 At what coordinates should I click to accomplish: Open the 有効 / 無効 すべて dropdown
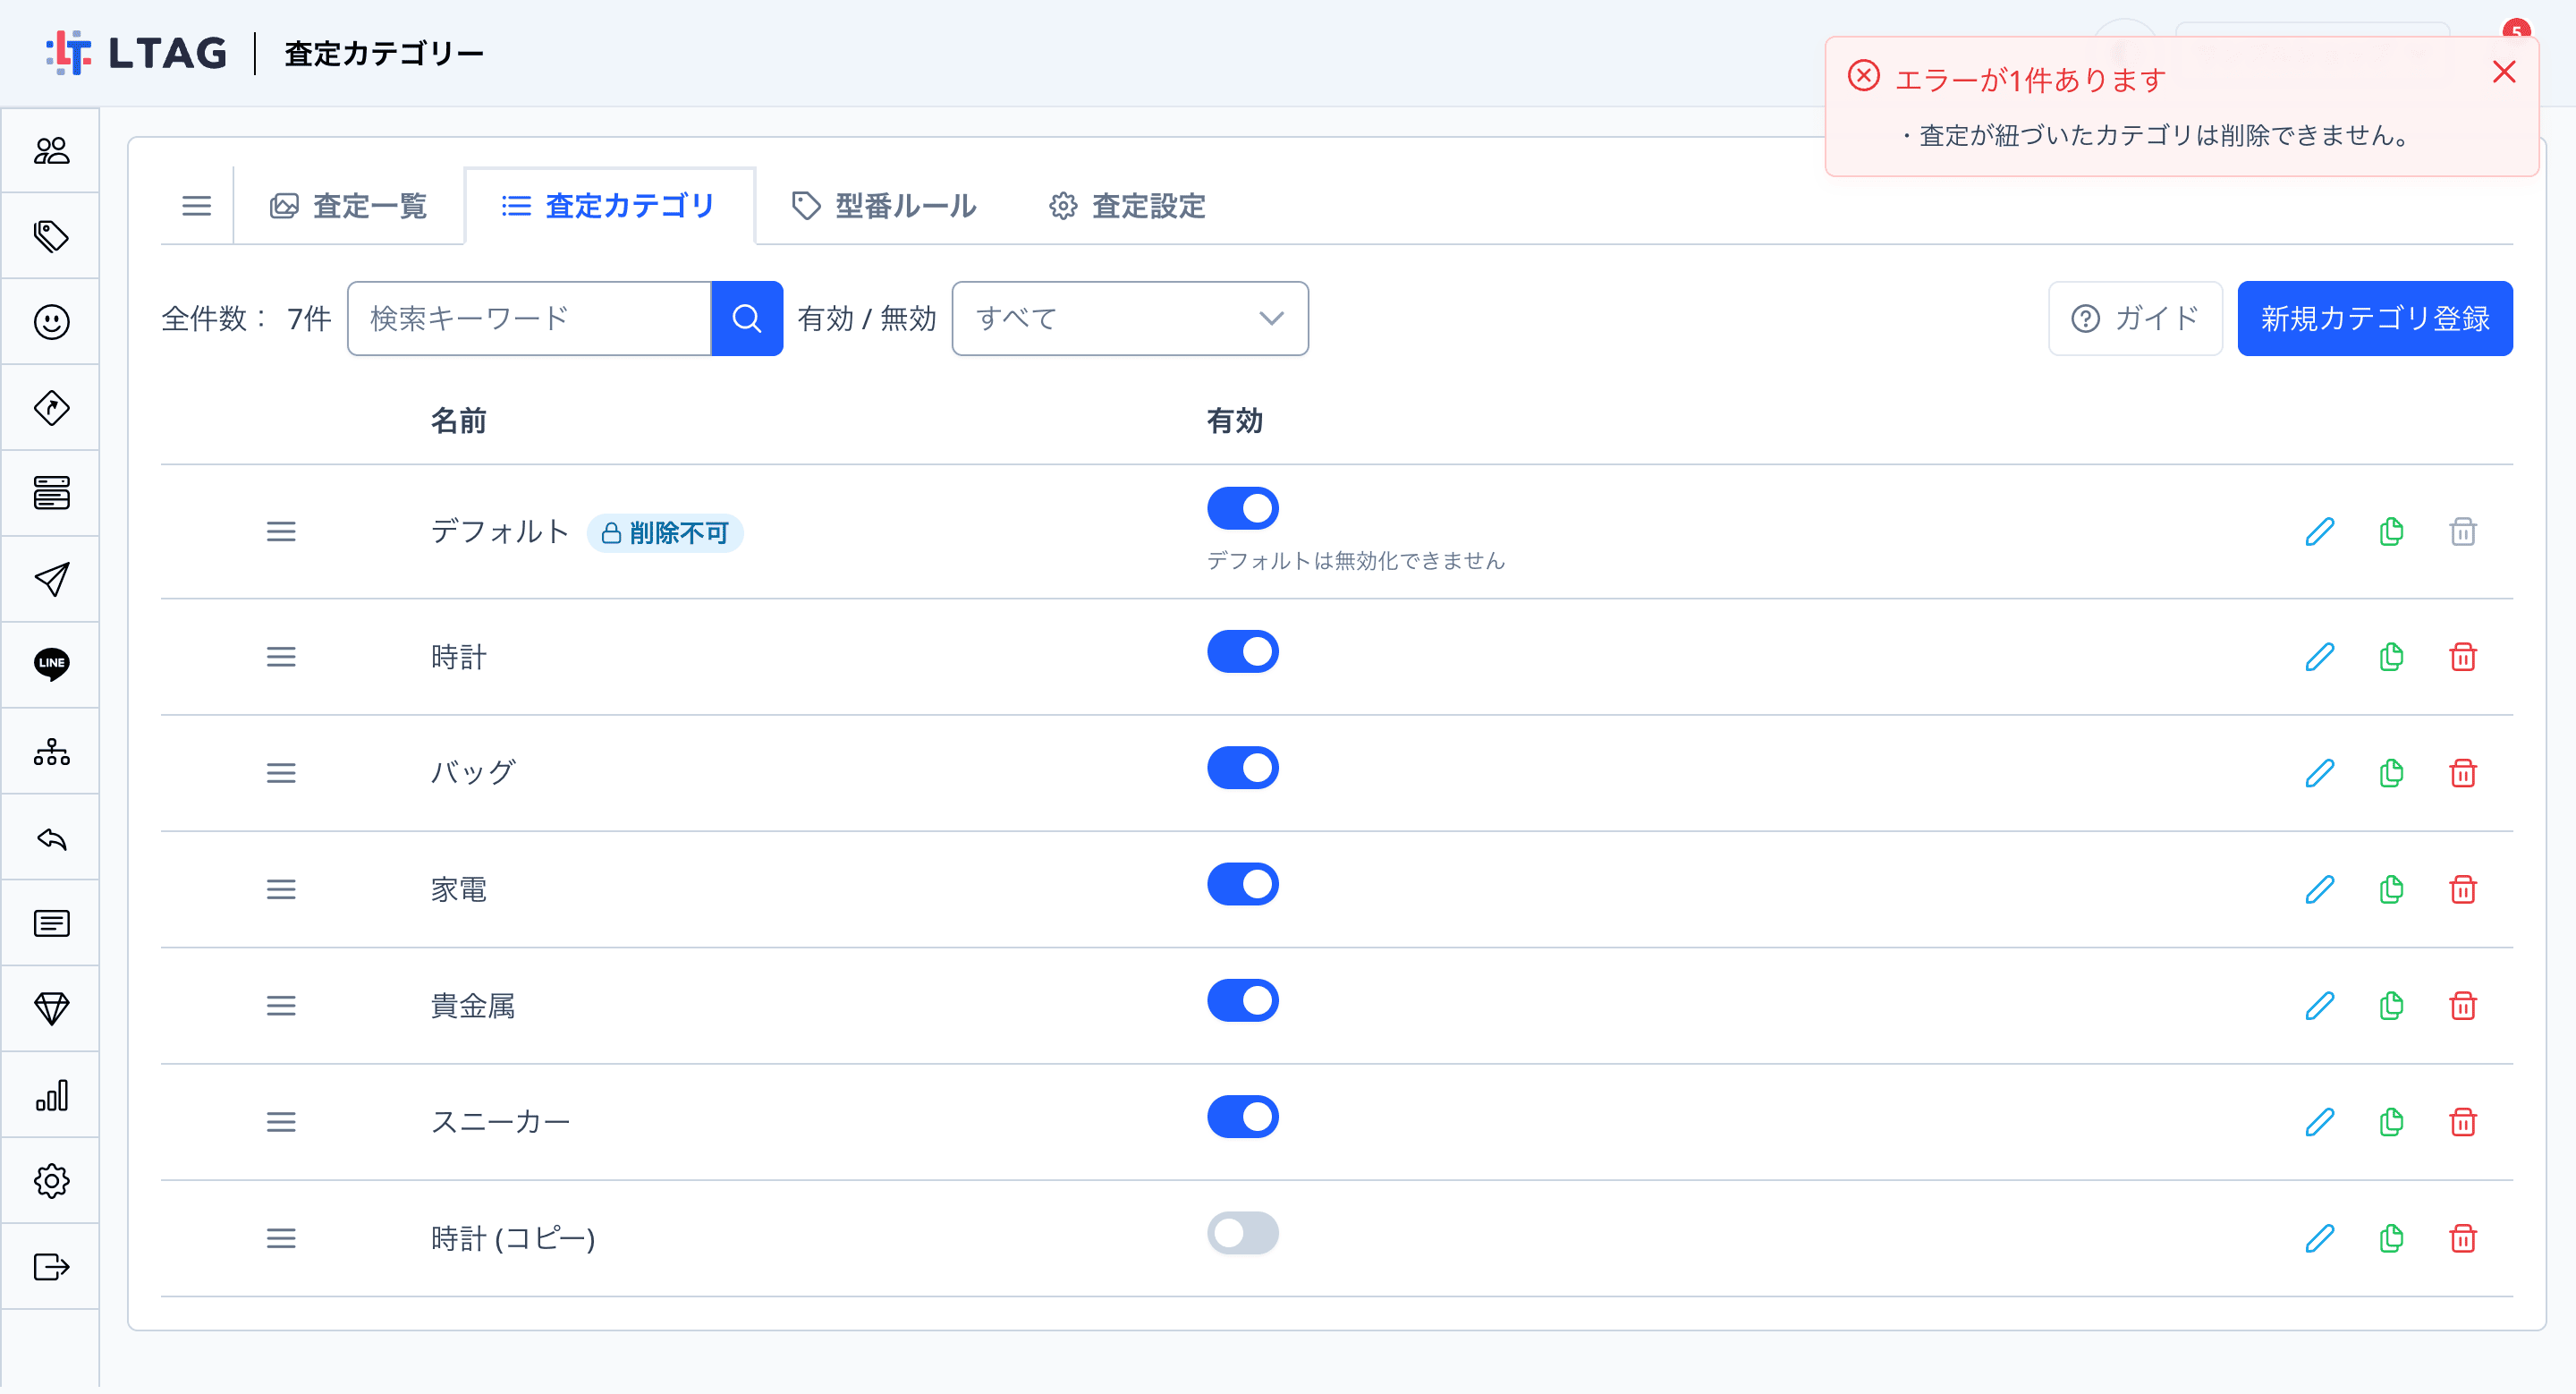click(x=1129, y=318)
